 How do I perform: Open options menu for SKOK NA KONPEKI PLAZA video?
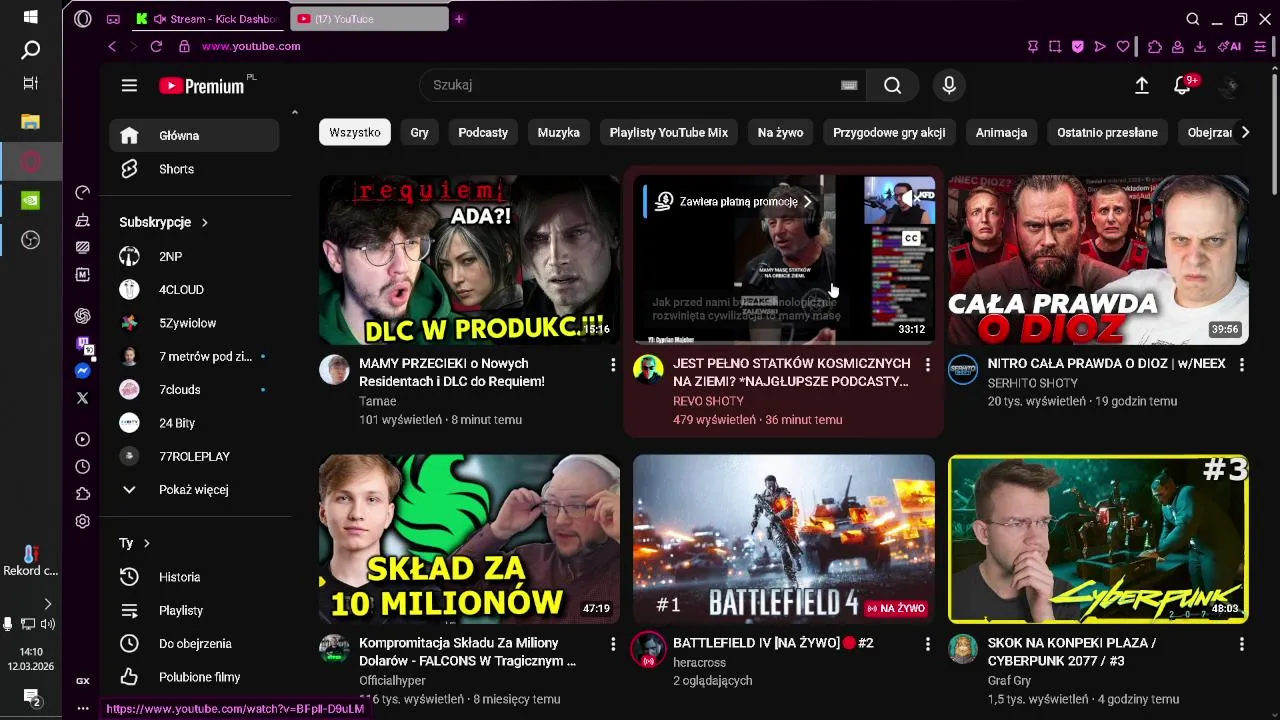[1242, 644]
